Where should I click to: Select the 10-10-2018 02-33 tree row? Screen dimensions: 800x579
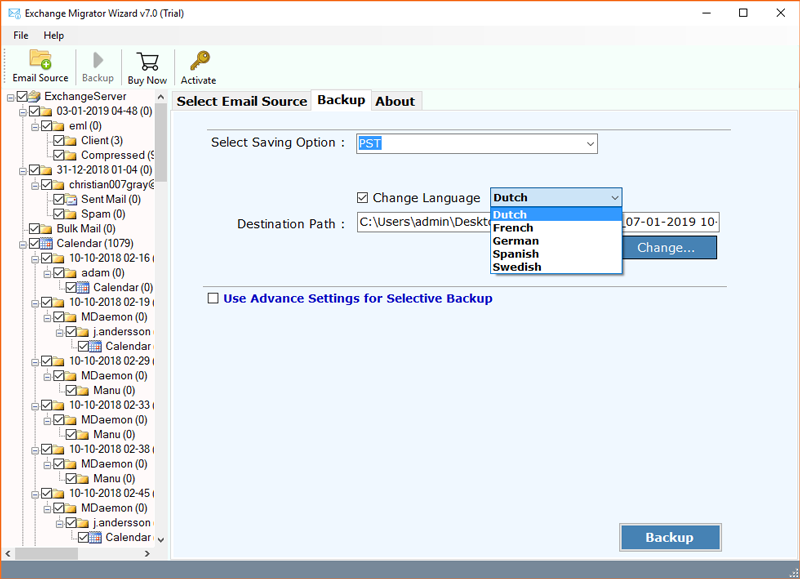point(110,405)
